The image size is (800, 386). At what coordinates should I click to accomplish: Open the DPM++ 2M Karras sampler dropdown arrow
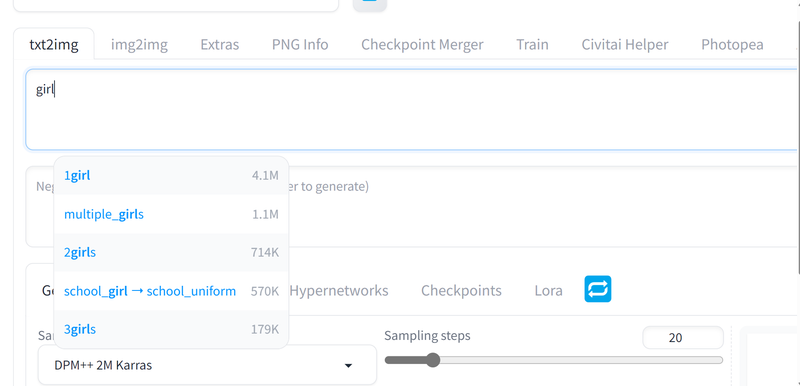pos(348,366)
